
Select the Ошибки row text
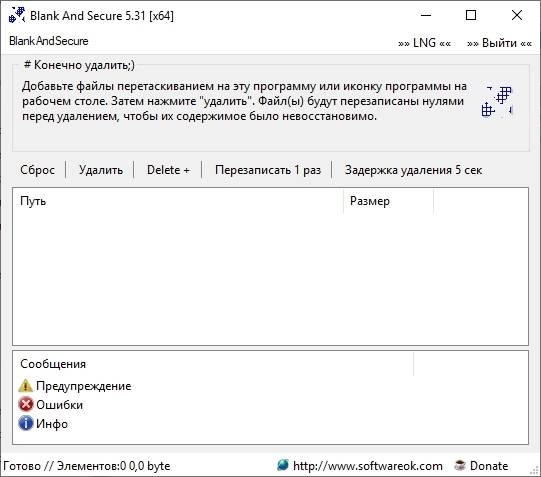[x=59, y=405]
